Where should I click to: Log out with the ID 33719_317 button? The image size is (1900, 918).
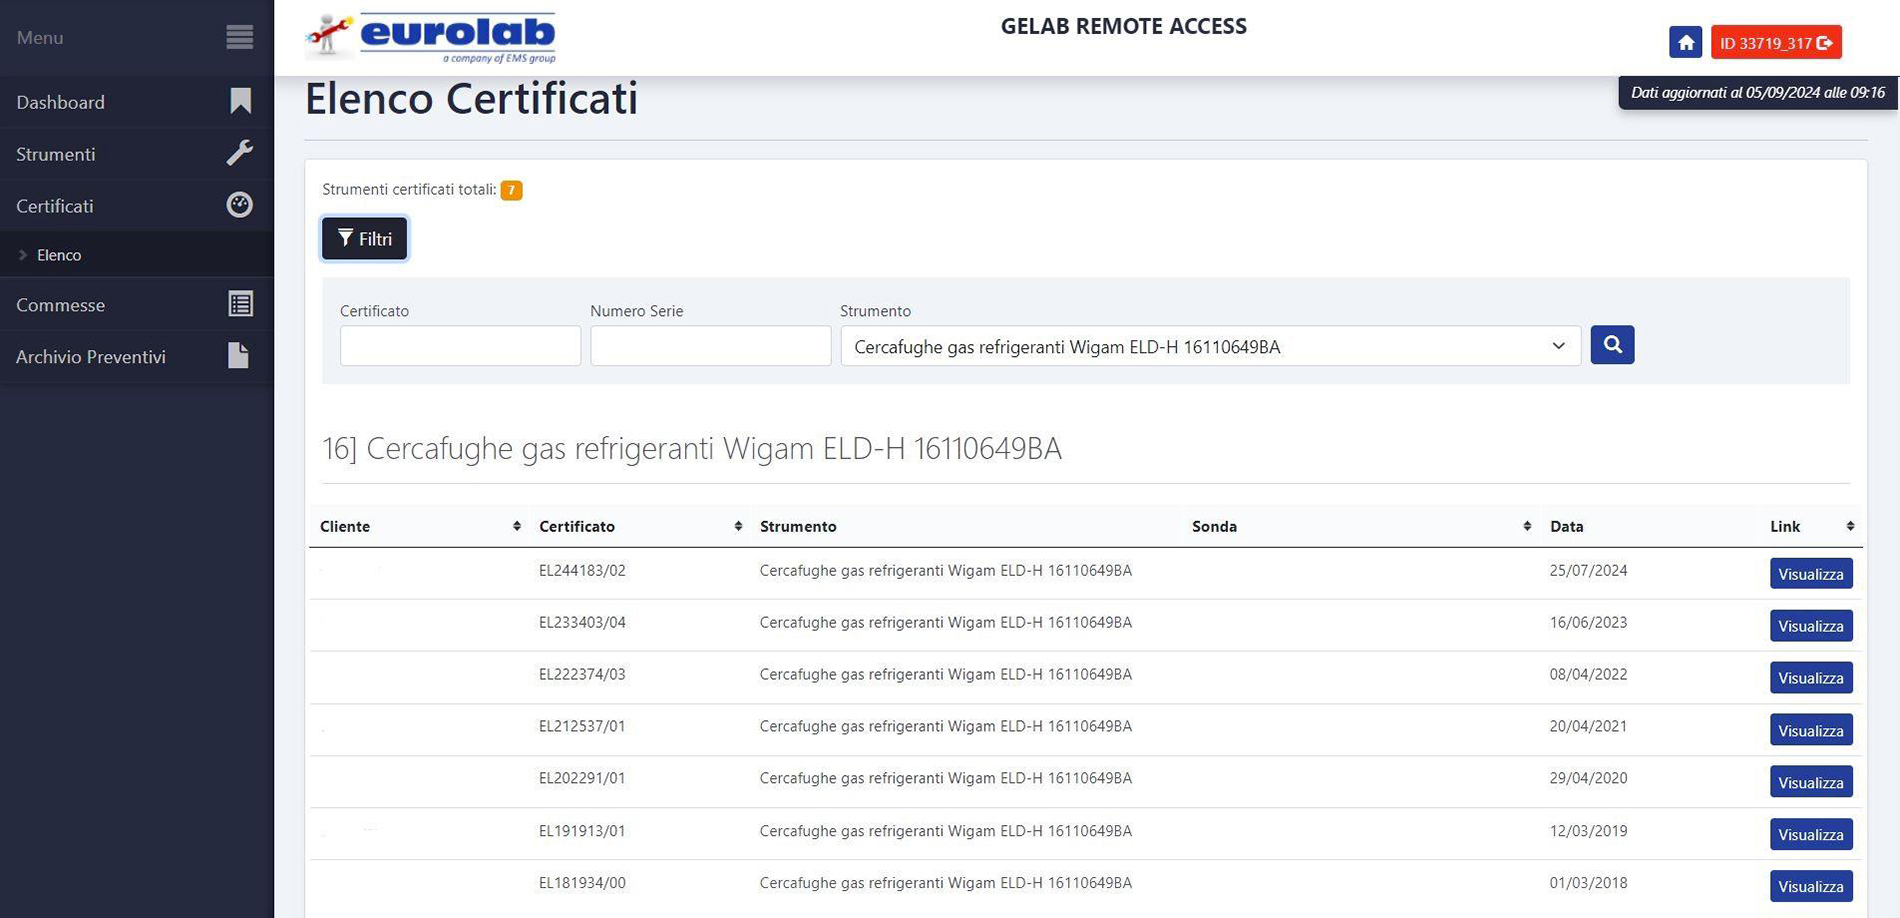(x=1776, y=43)
